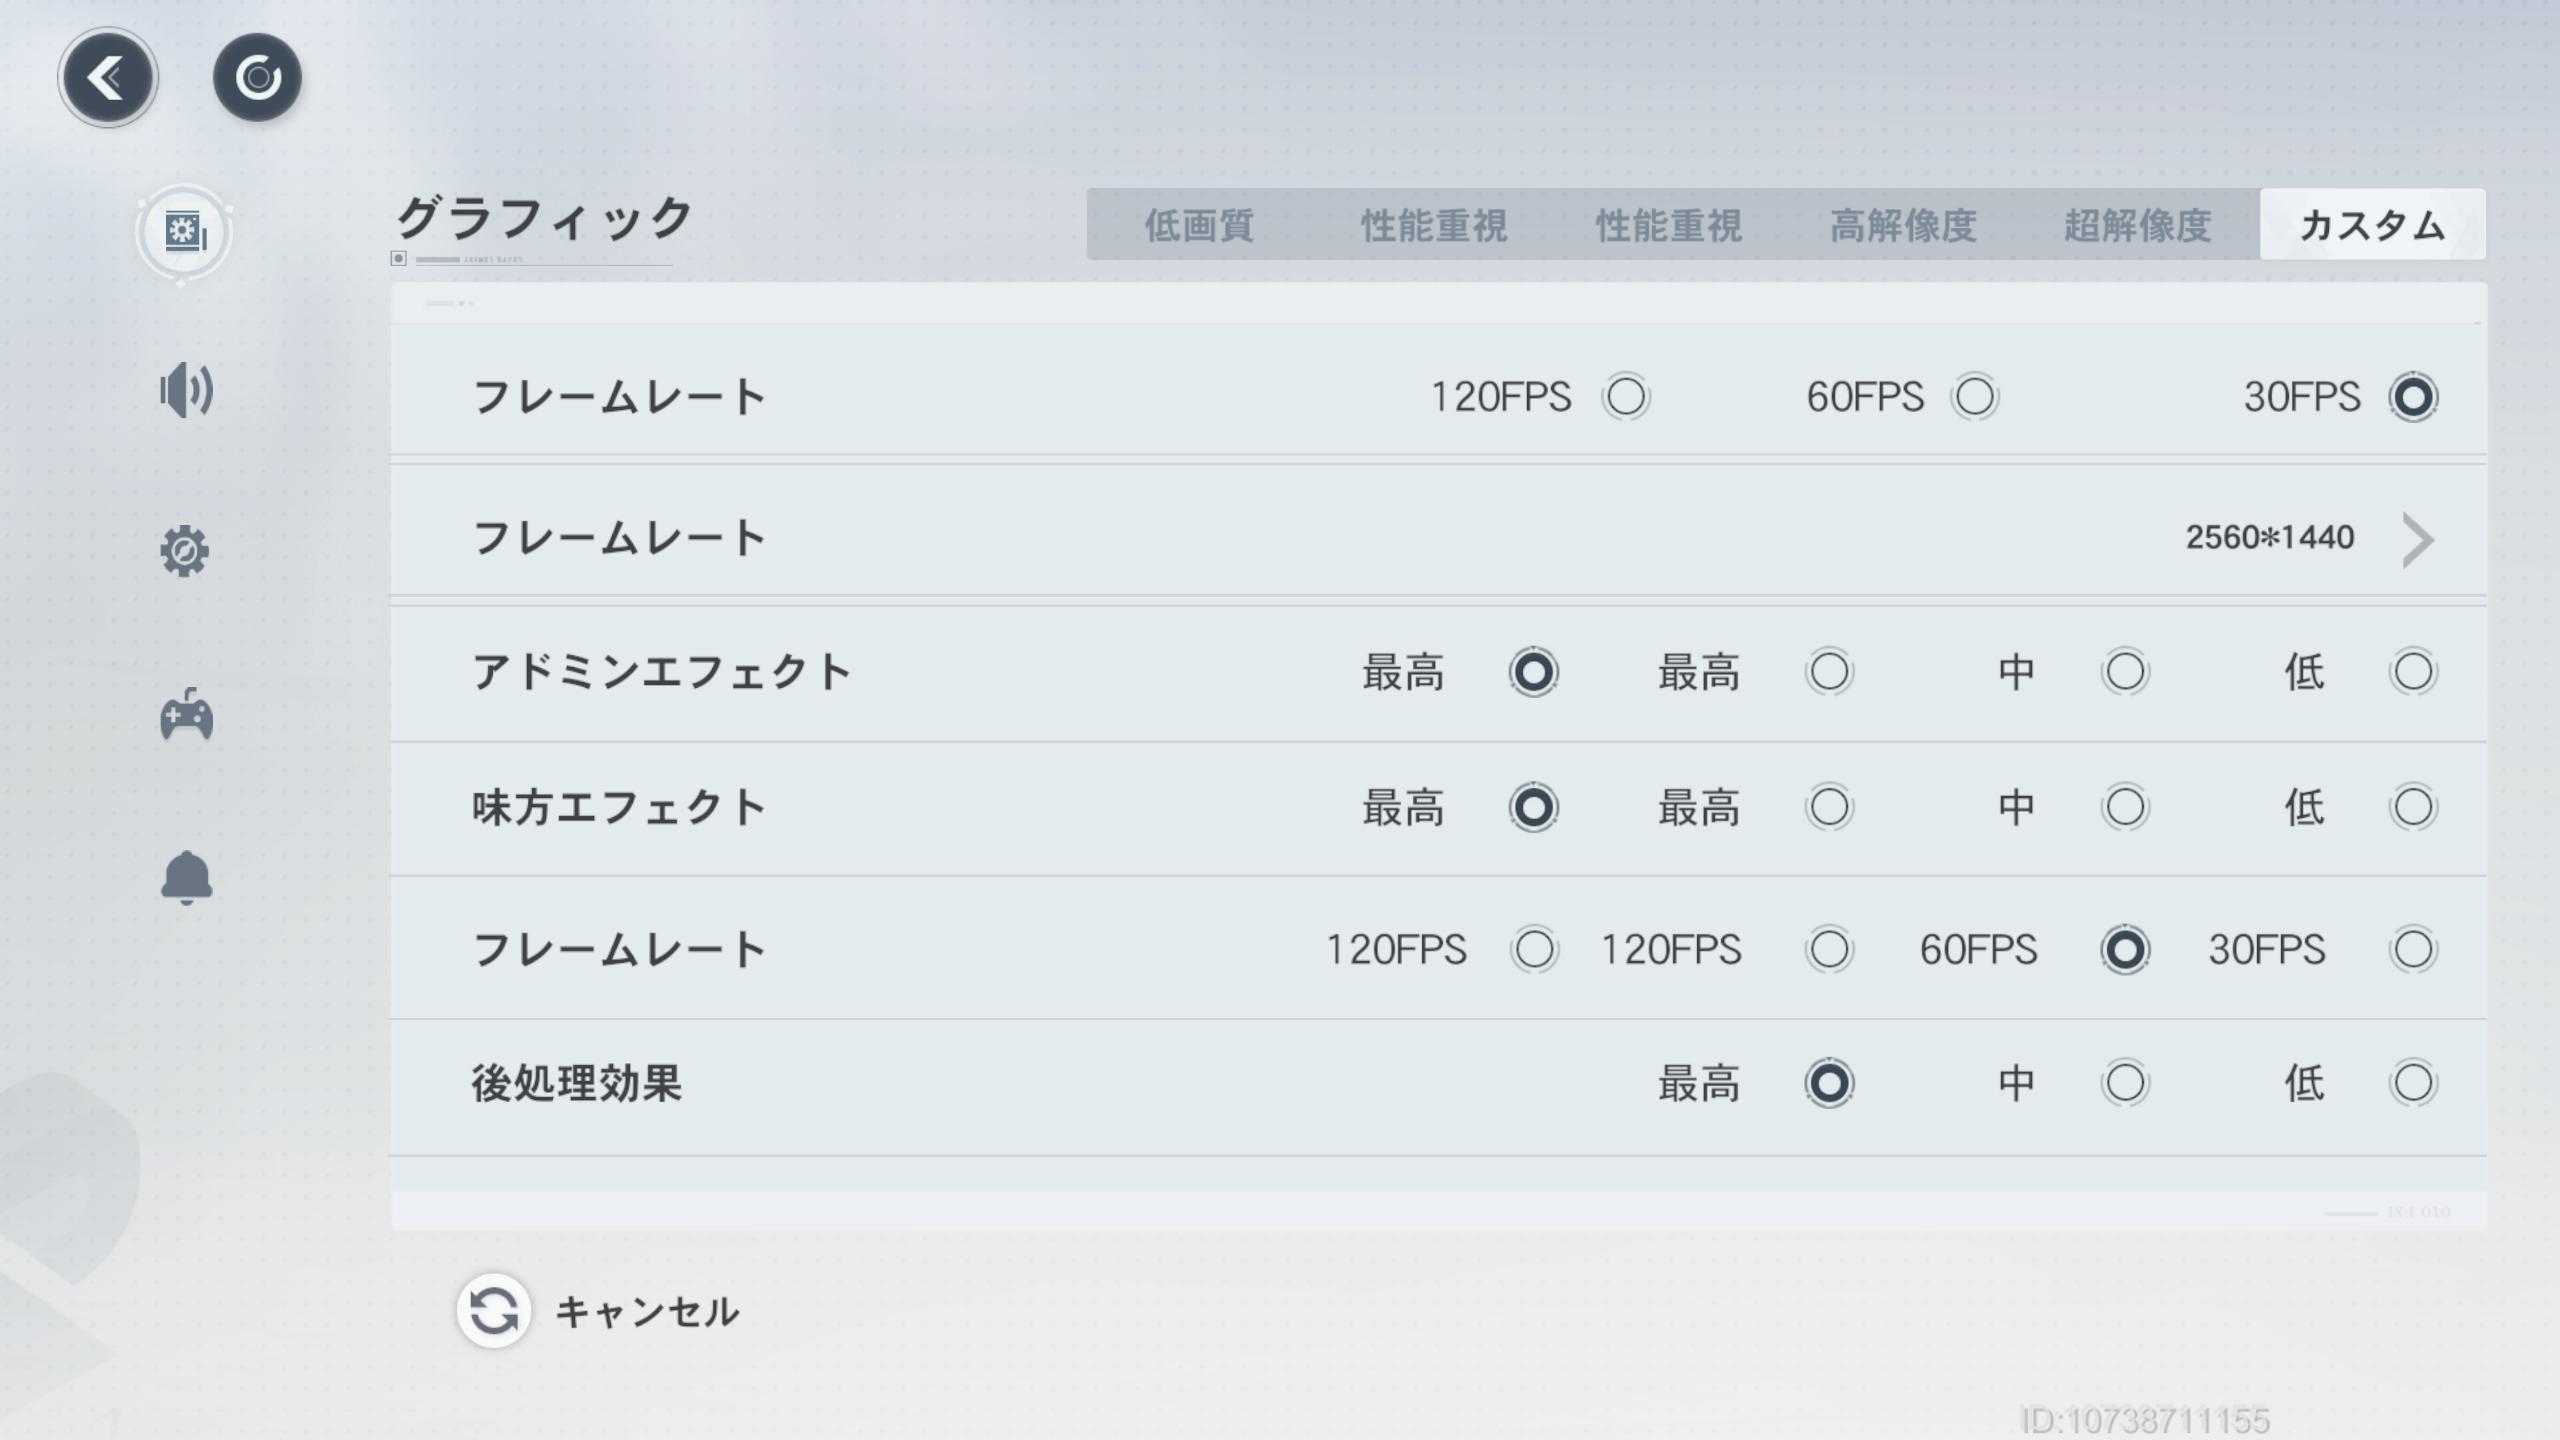Select the 高解像度 preset tab

[x=1903, y=225]
